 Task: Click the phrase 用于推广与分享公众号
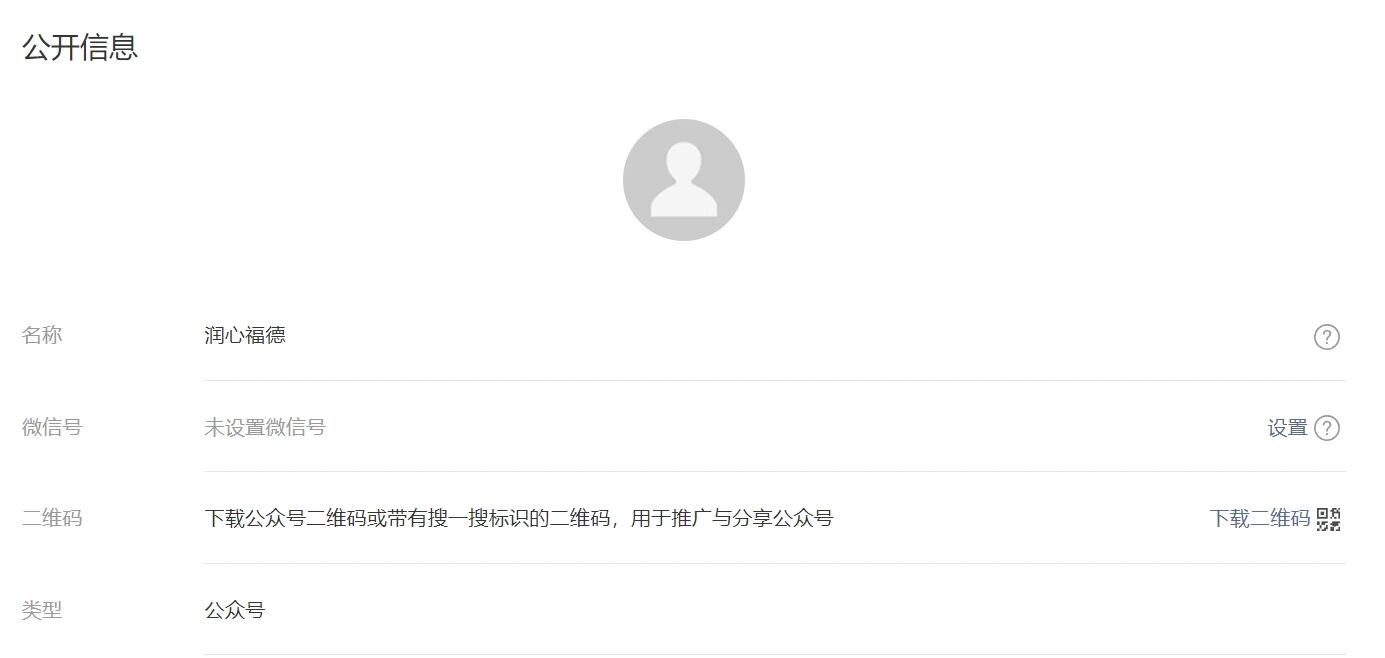coord(732,519)
